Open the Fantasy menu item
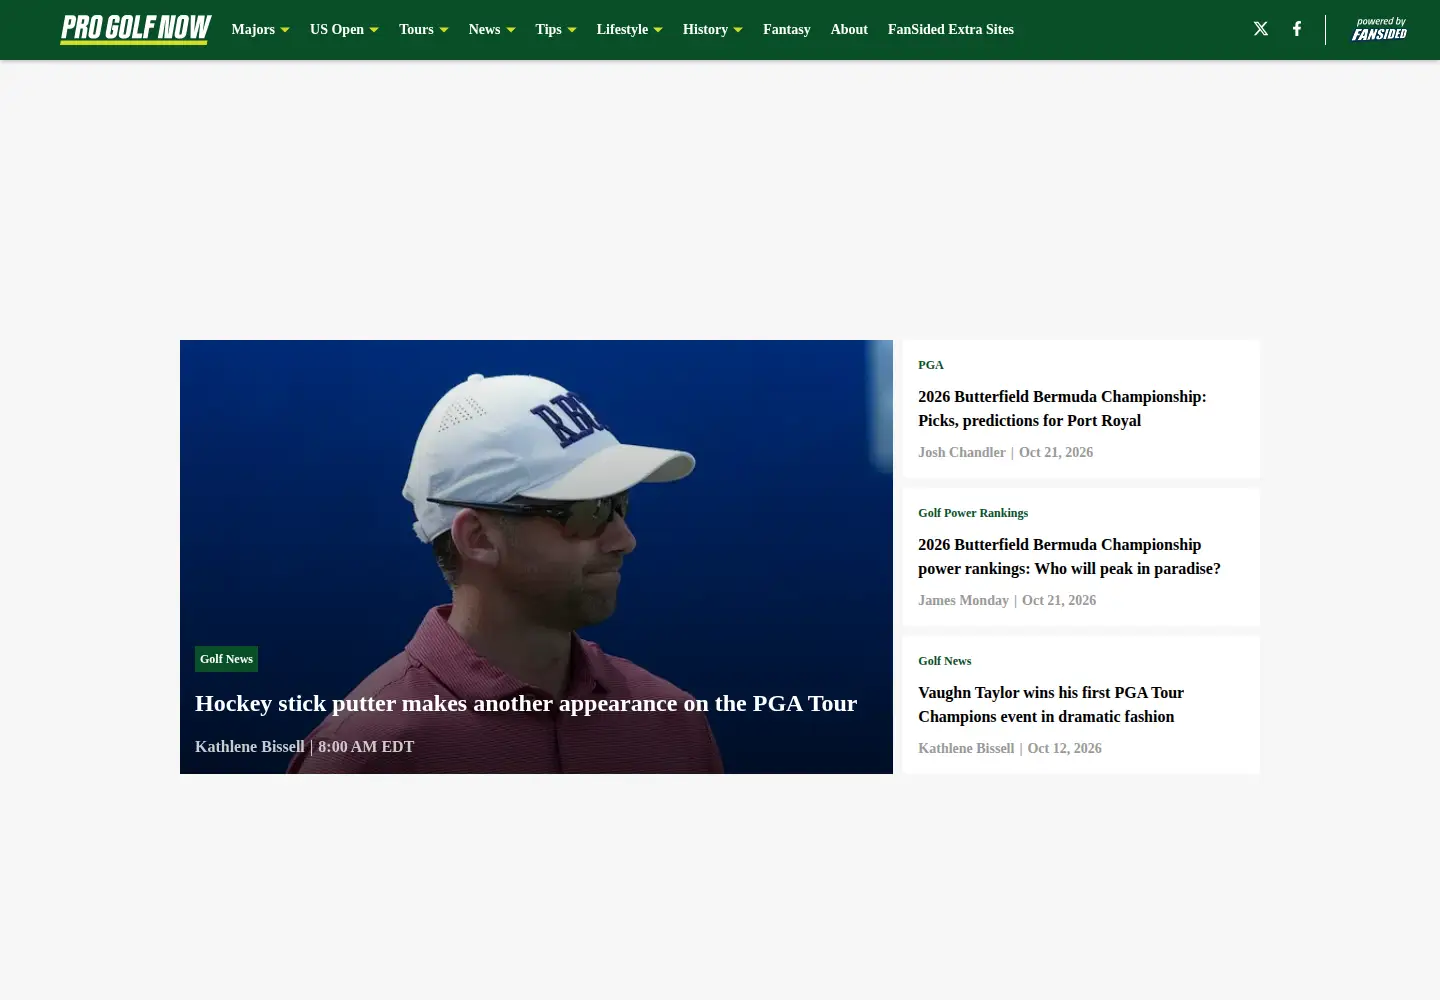 pyautogui.click(x=787, y=30)
